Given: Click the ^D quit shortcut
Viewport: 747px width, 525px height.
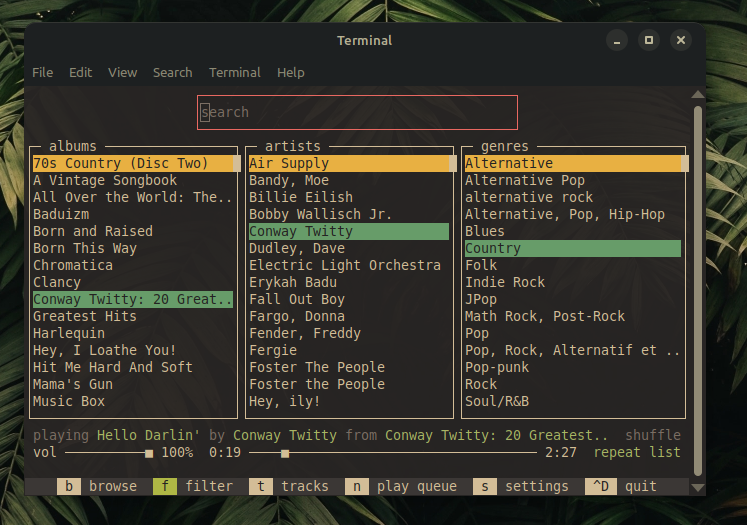Looking at the screenshot, I should pos(621,486).
